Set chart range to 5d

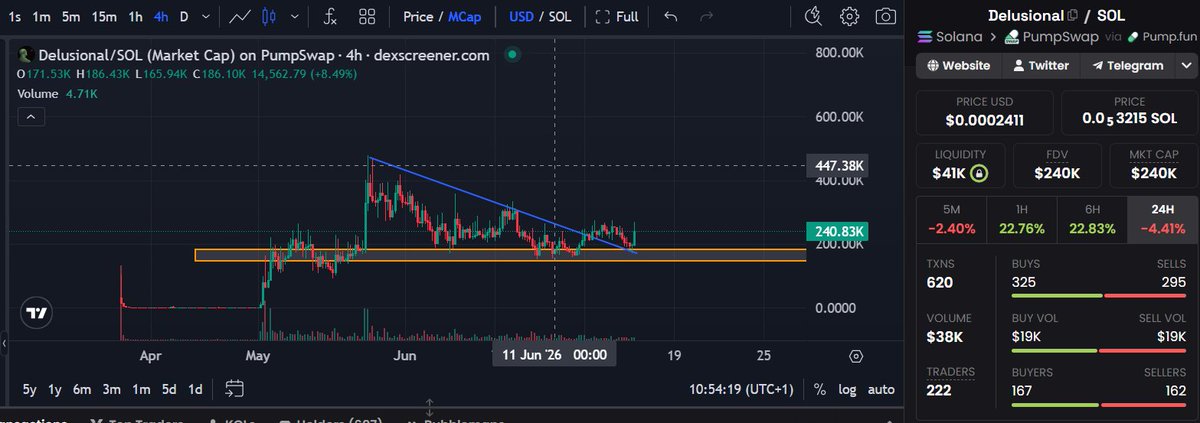168,388
